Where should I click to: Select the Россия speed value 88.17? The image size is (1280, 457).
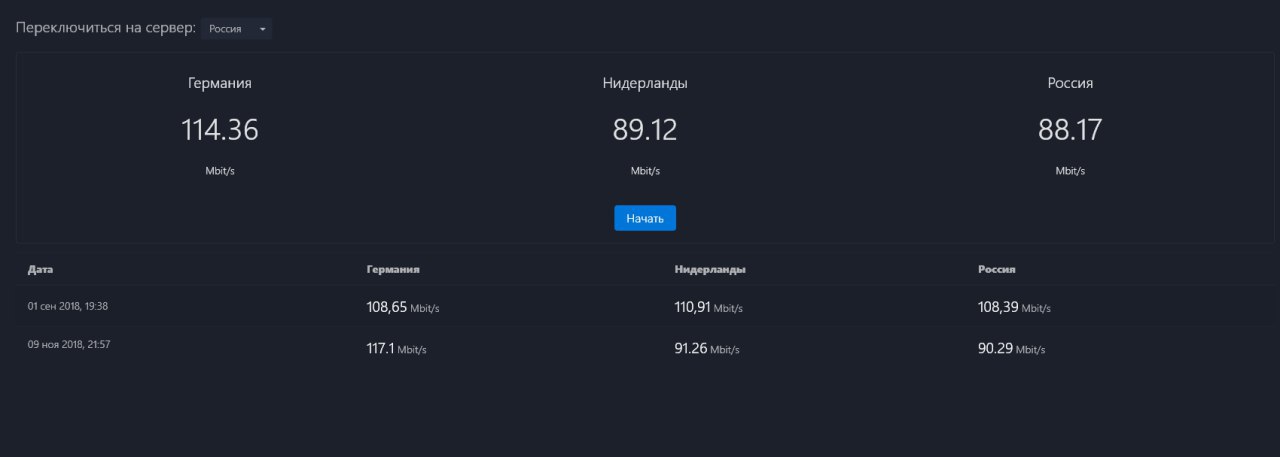(x=1070, y=130)
